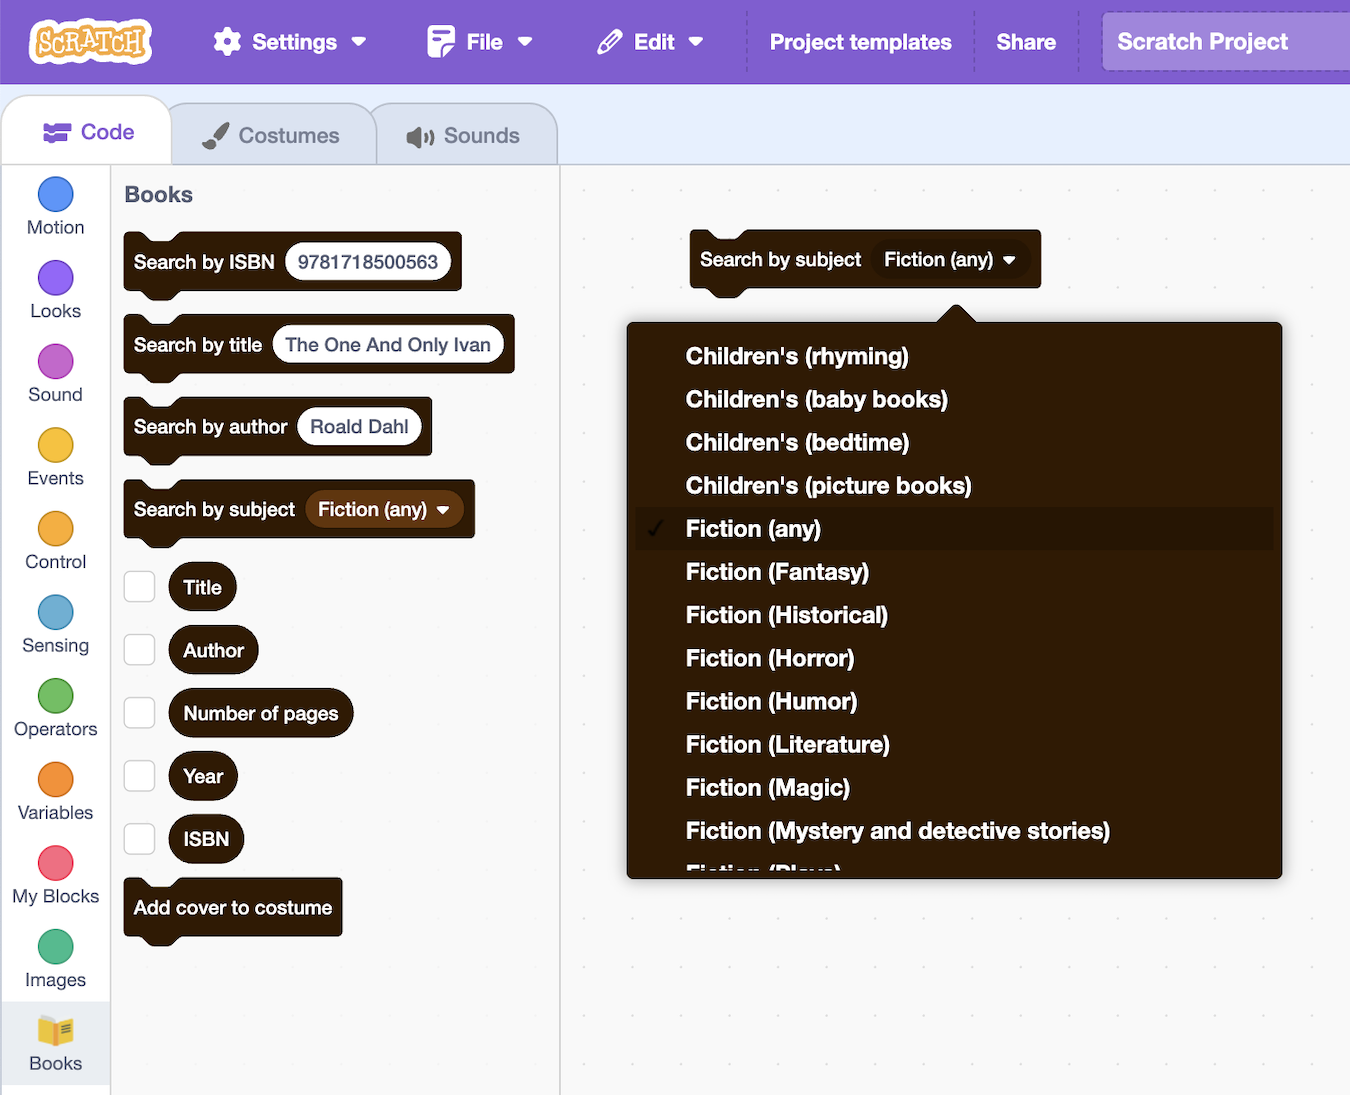Click the Scratch logo icon
Screen dimensions: 1350x1095
point(91,42)
